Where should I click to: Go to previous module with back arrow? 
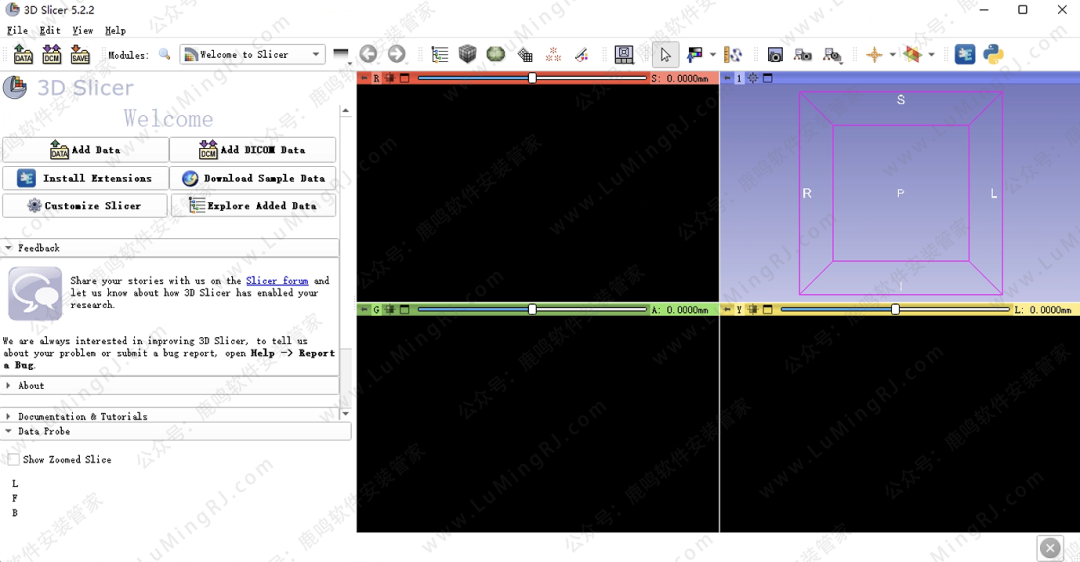tap(368, 54)
